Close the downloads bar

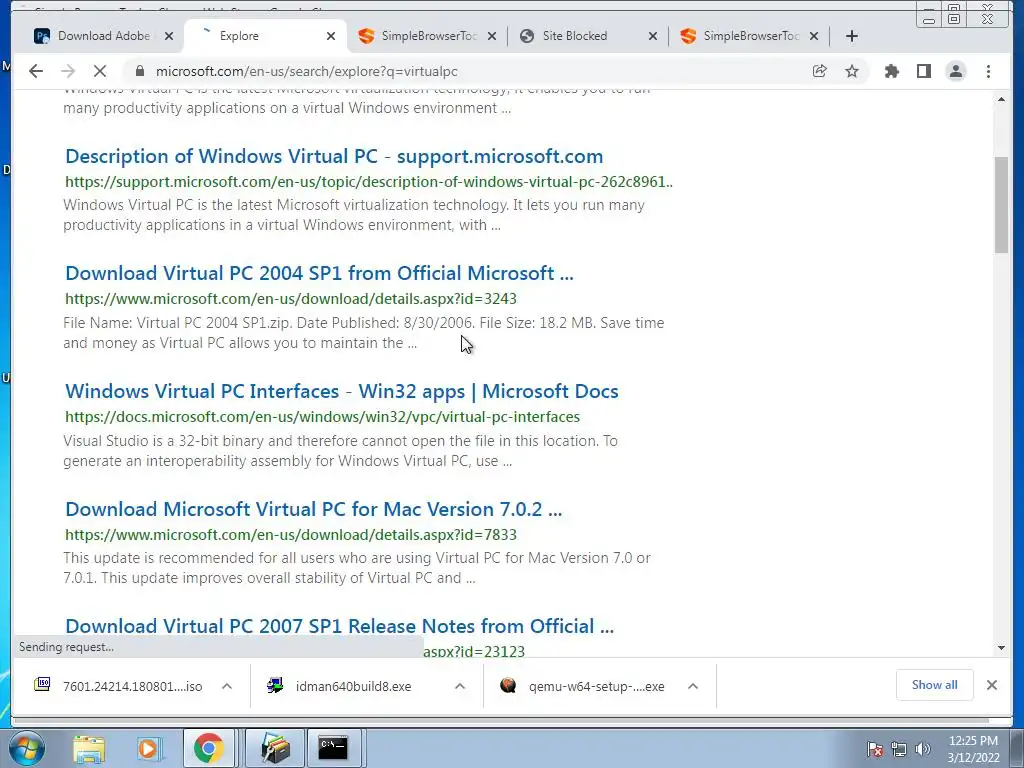click(992, 685)
